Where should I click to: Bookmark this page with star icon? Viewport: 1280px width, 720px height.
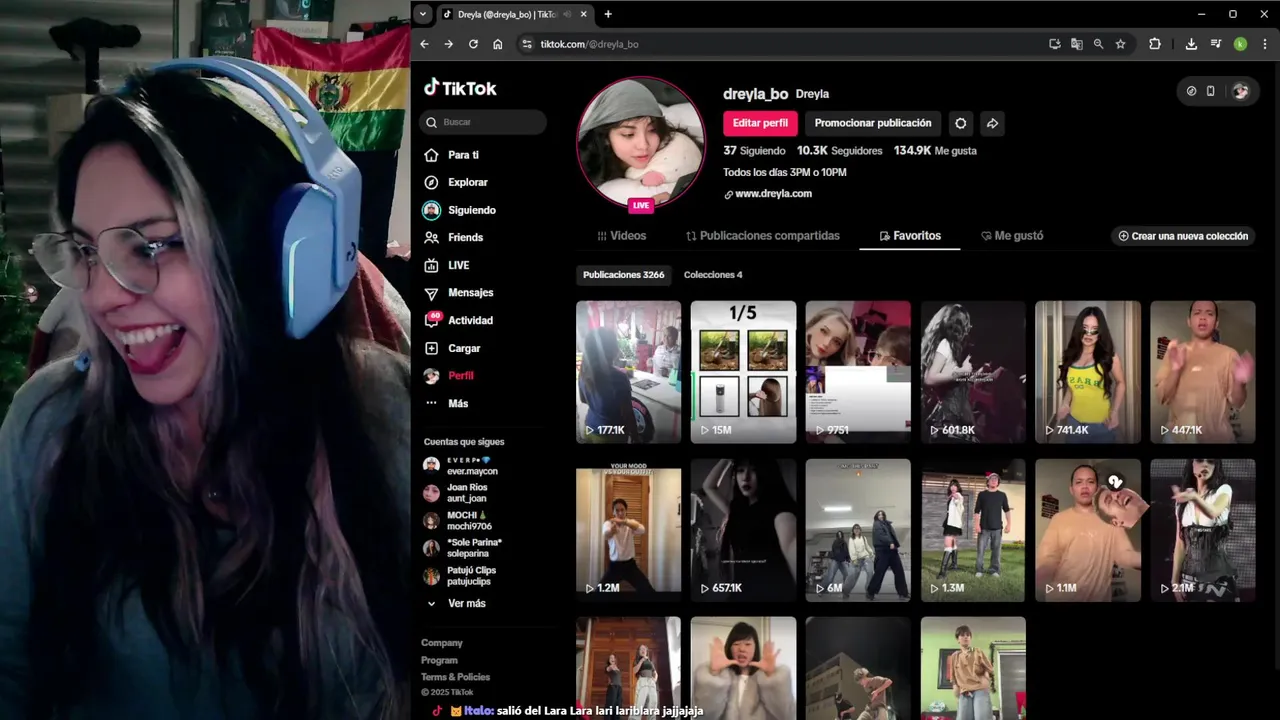(x=1120, y=44)
